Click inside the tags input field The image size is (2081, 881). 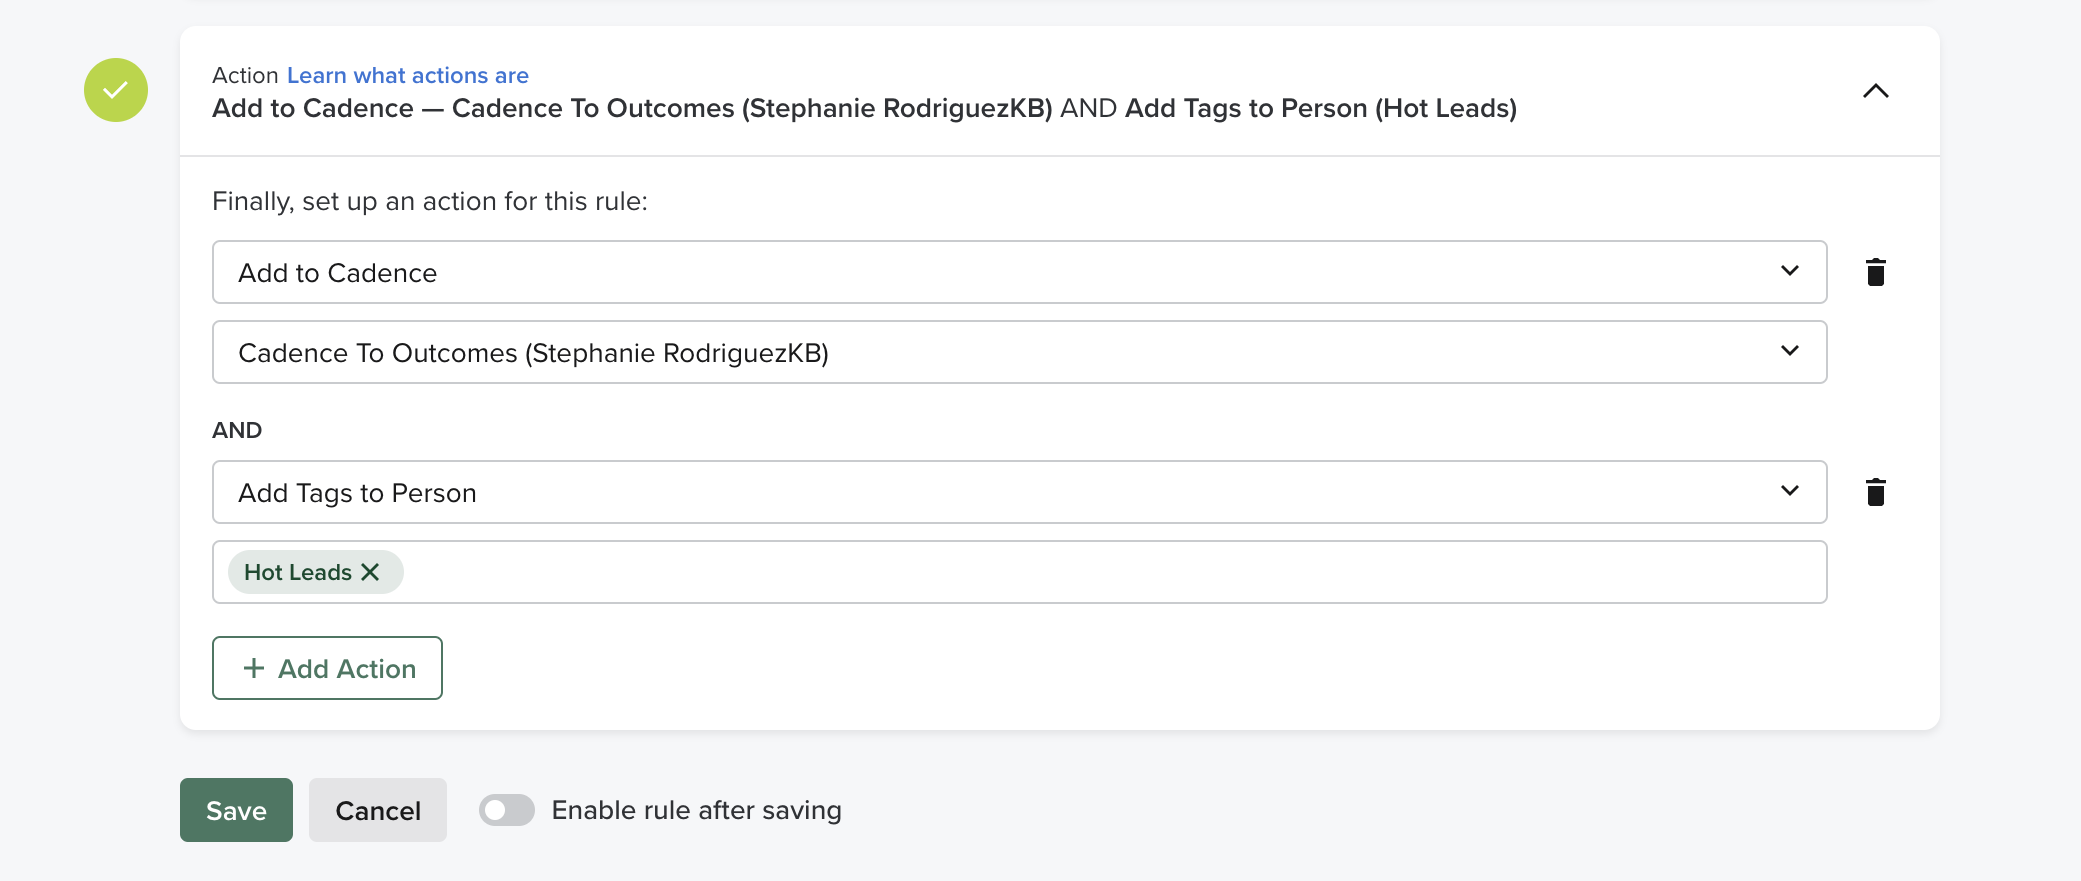pos(900,571)
